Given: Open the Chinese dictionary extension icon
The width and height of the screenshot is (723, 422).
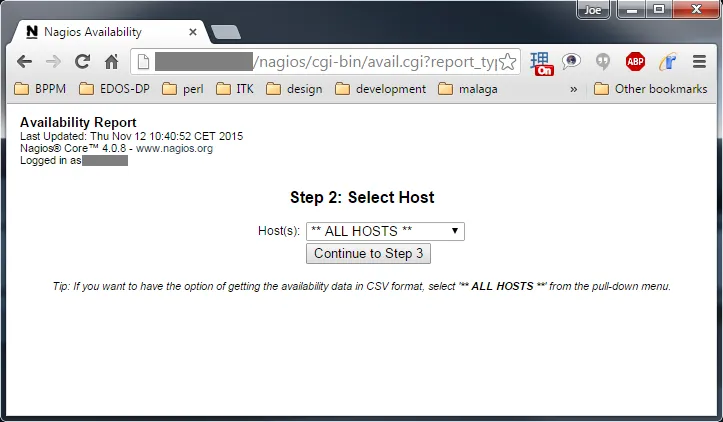Looking at the screenshot, I should coord(541,63).
